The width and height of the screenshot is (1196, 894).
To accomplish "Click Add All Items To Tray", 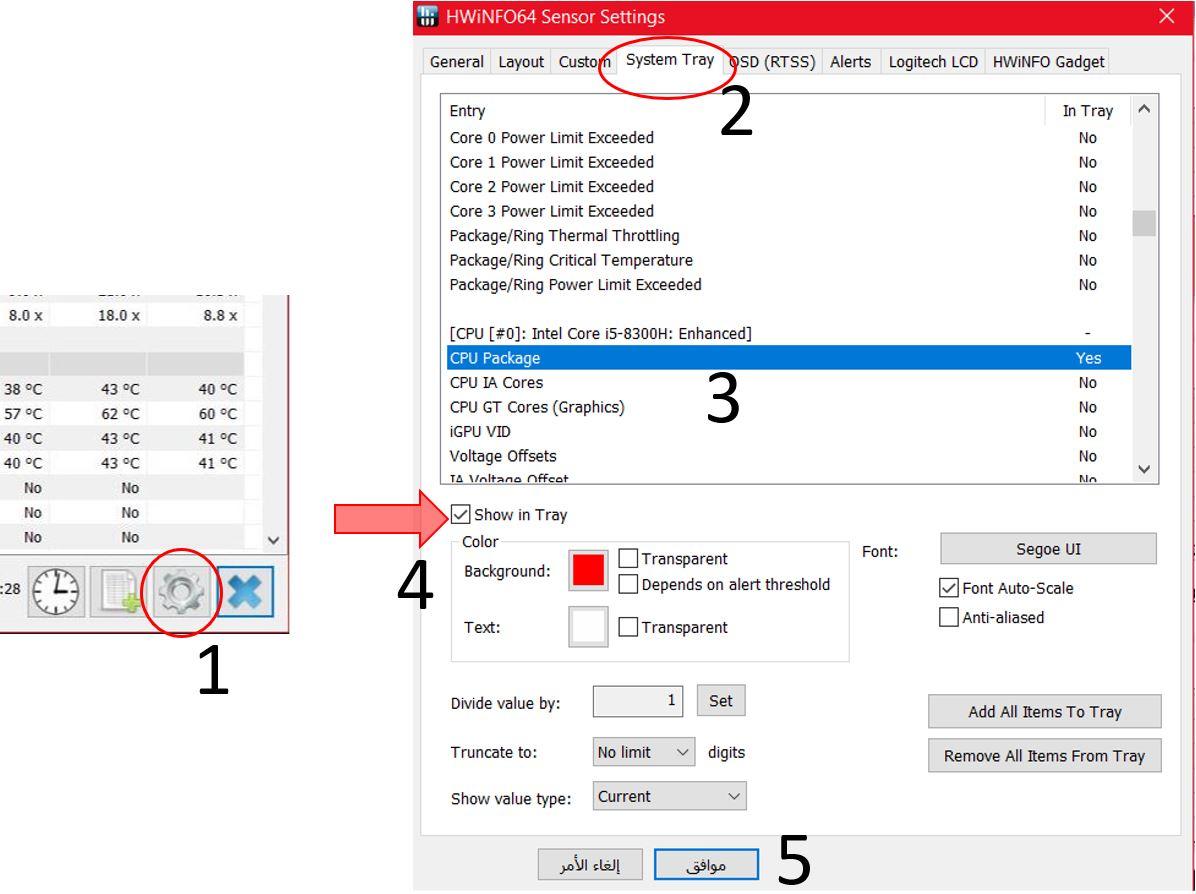I will pos(1044,712).
